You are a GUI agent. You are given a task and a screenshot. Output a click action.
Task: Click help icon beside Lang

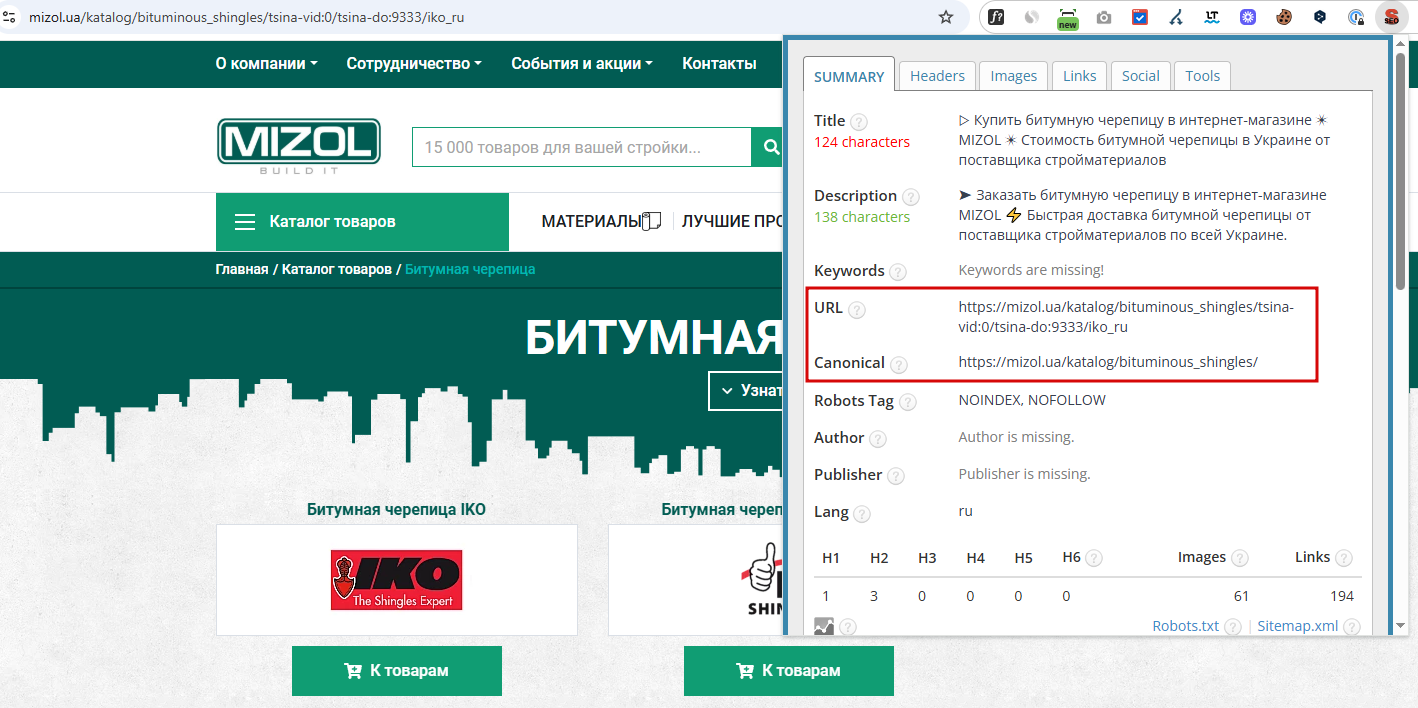tap(861, 514)
